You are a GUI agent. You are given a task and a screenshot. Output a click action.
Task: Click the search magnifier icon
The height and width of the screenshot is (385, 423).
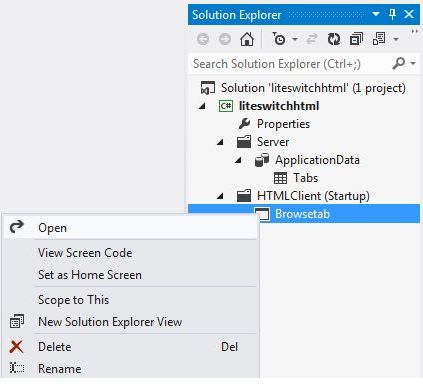(x=399, y=63)
